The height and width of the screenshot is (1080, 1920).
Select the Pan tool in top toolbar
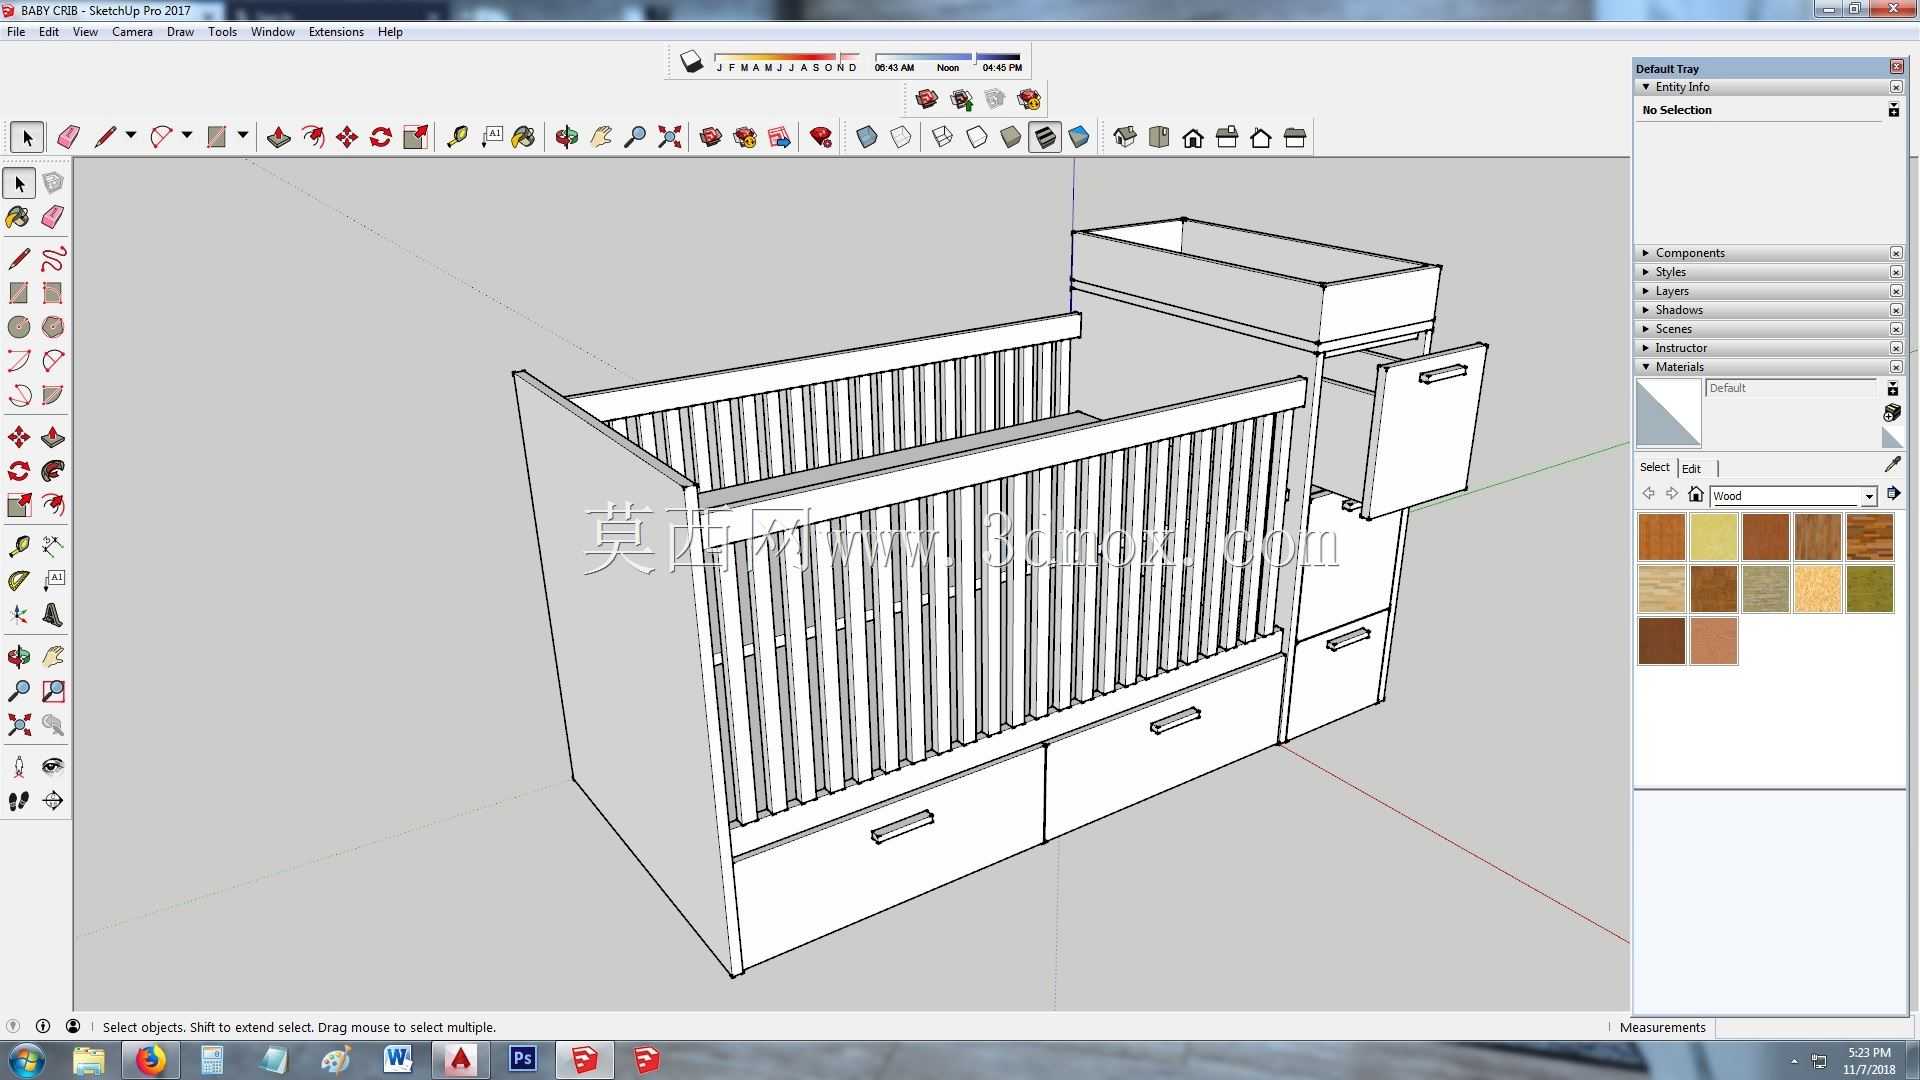click(601, 137)
